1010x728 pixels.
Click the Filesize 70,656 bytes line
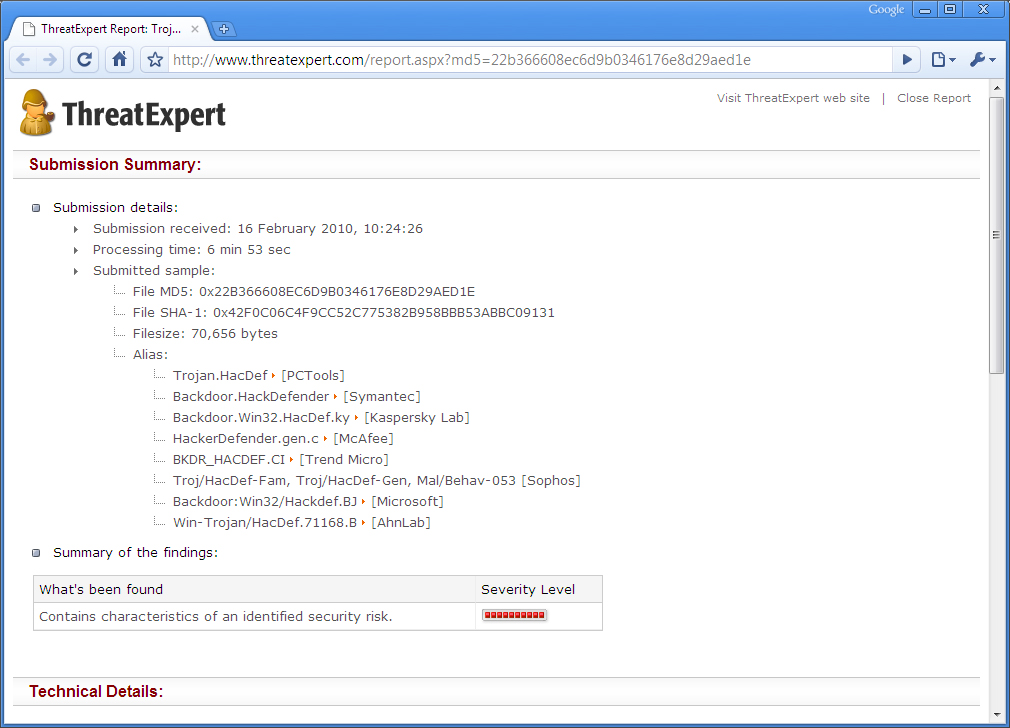tap(205, 334)
